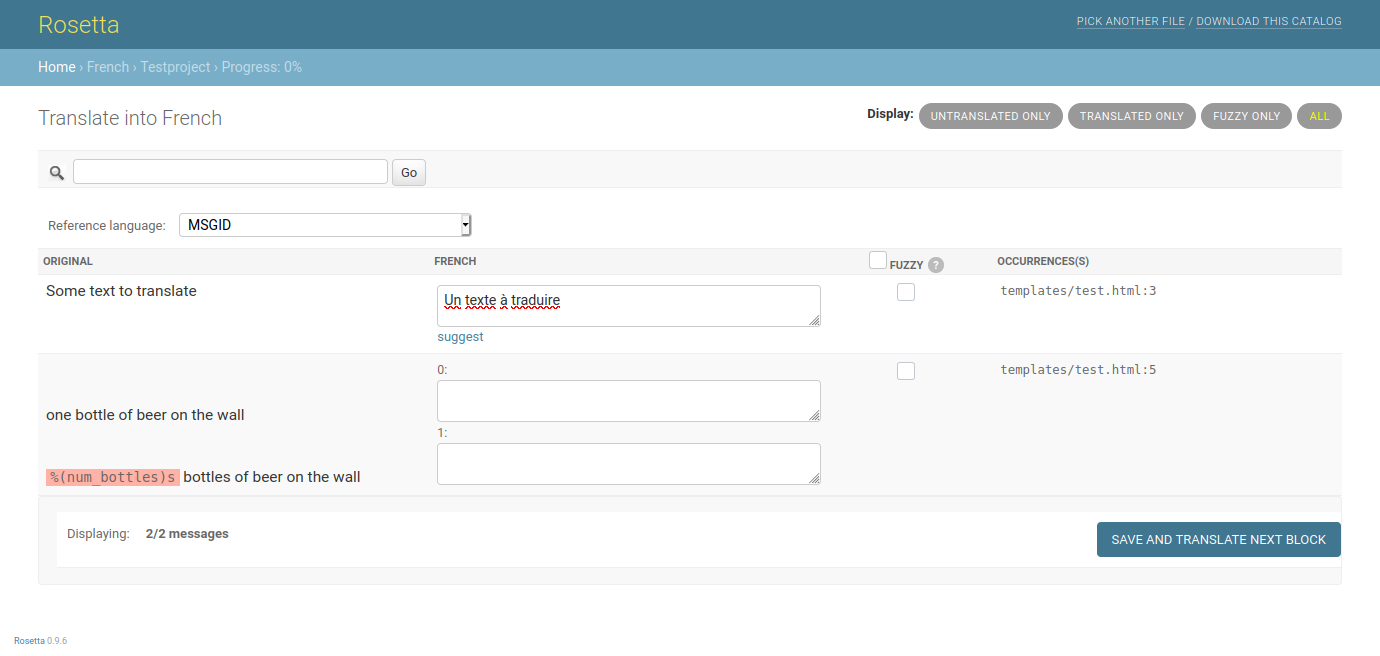The width and height of the screenshot is (1380, 656).
Task: Click the plural form 1 translation textarea
Action: tap(628, 463)
